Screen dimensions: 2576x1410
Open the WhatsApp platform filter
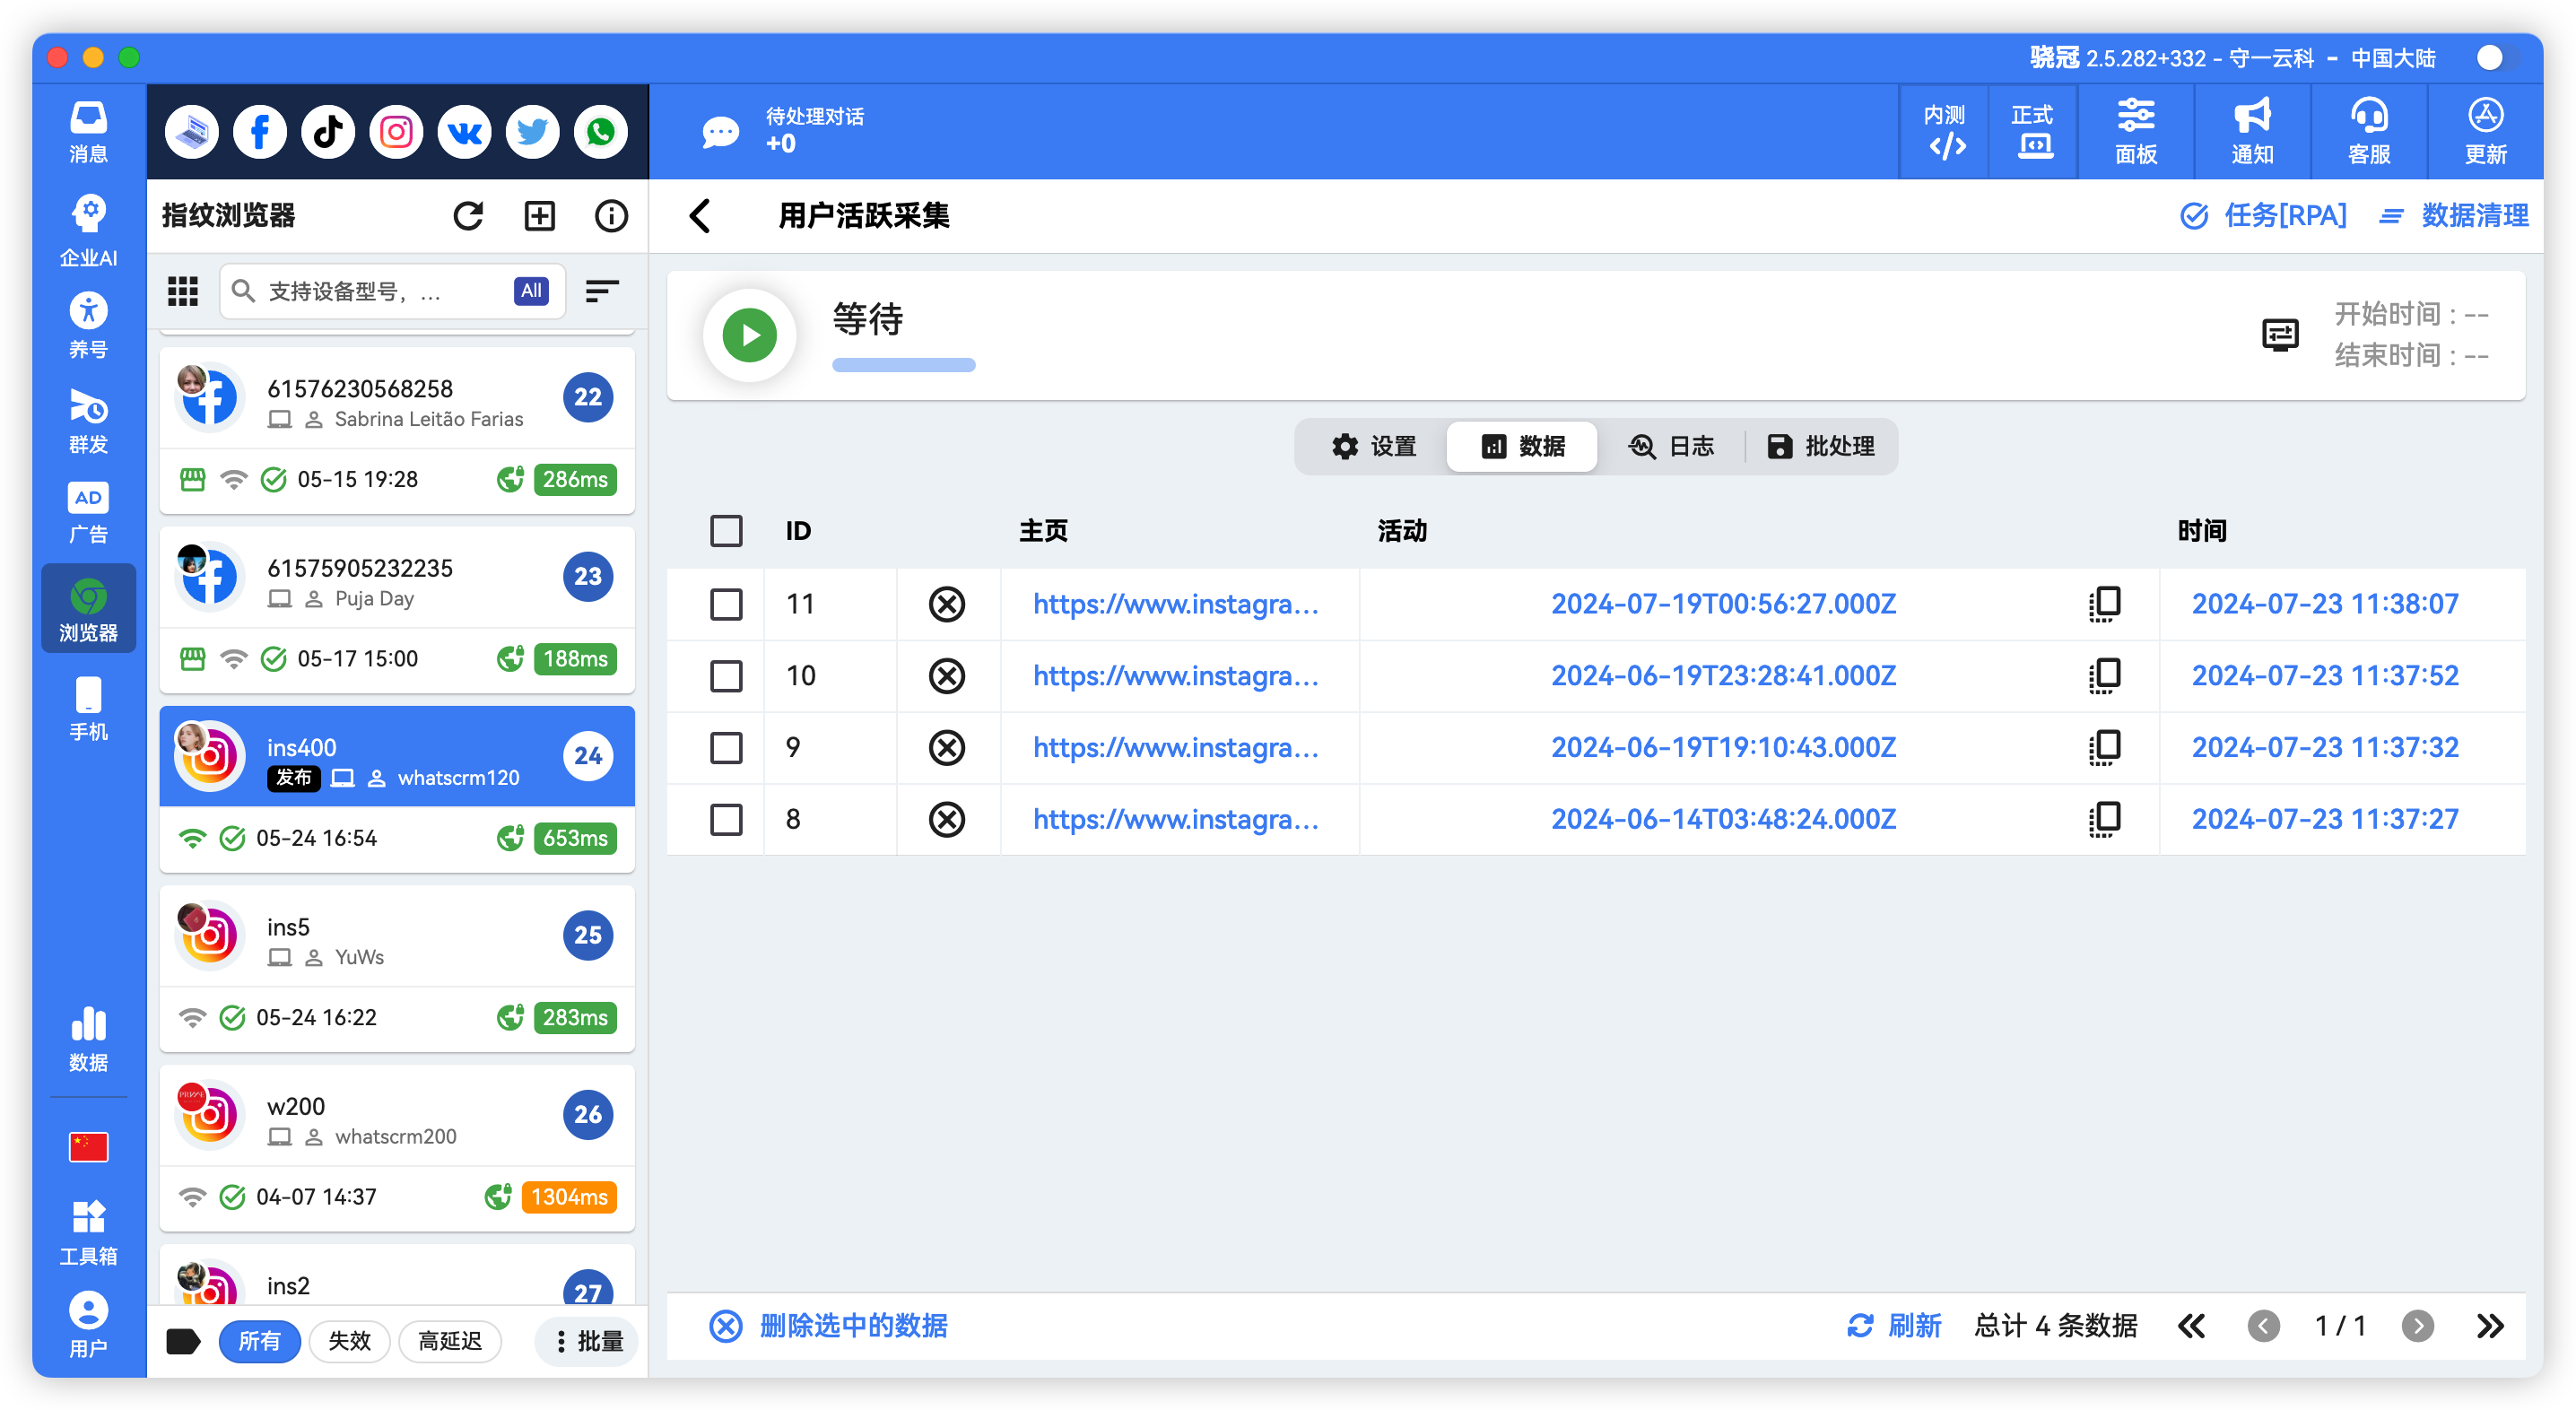click(600, 131)
